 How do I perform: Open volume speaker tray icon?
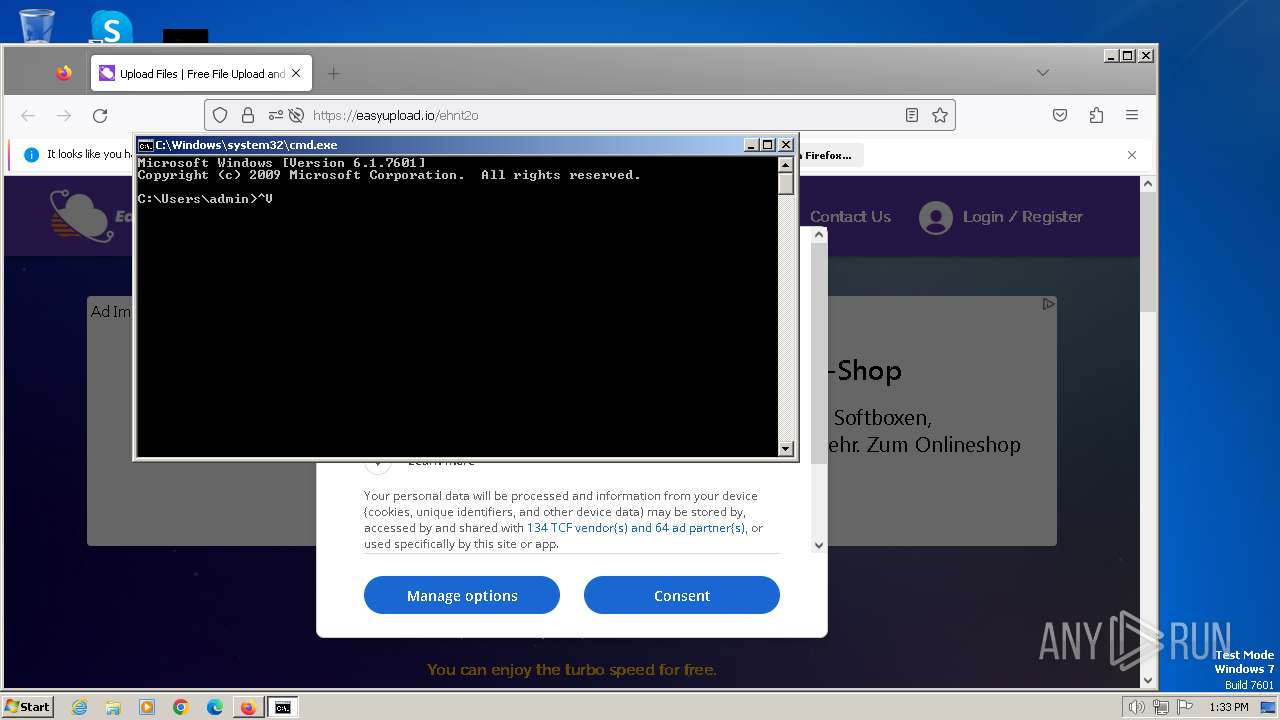pyautogui.click(x=1136, y=707)
